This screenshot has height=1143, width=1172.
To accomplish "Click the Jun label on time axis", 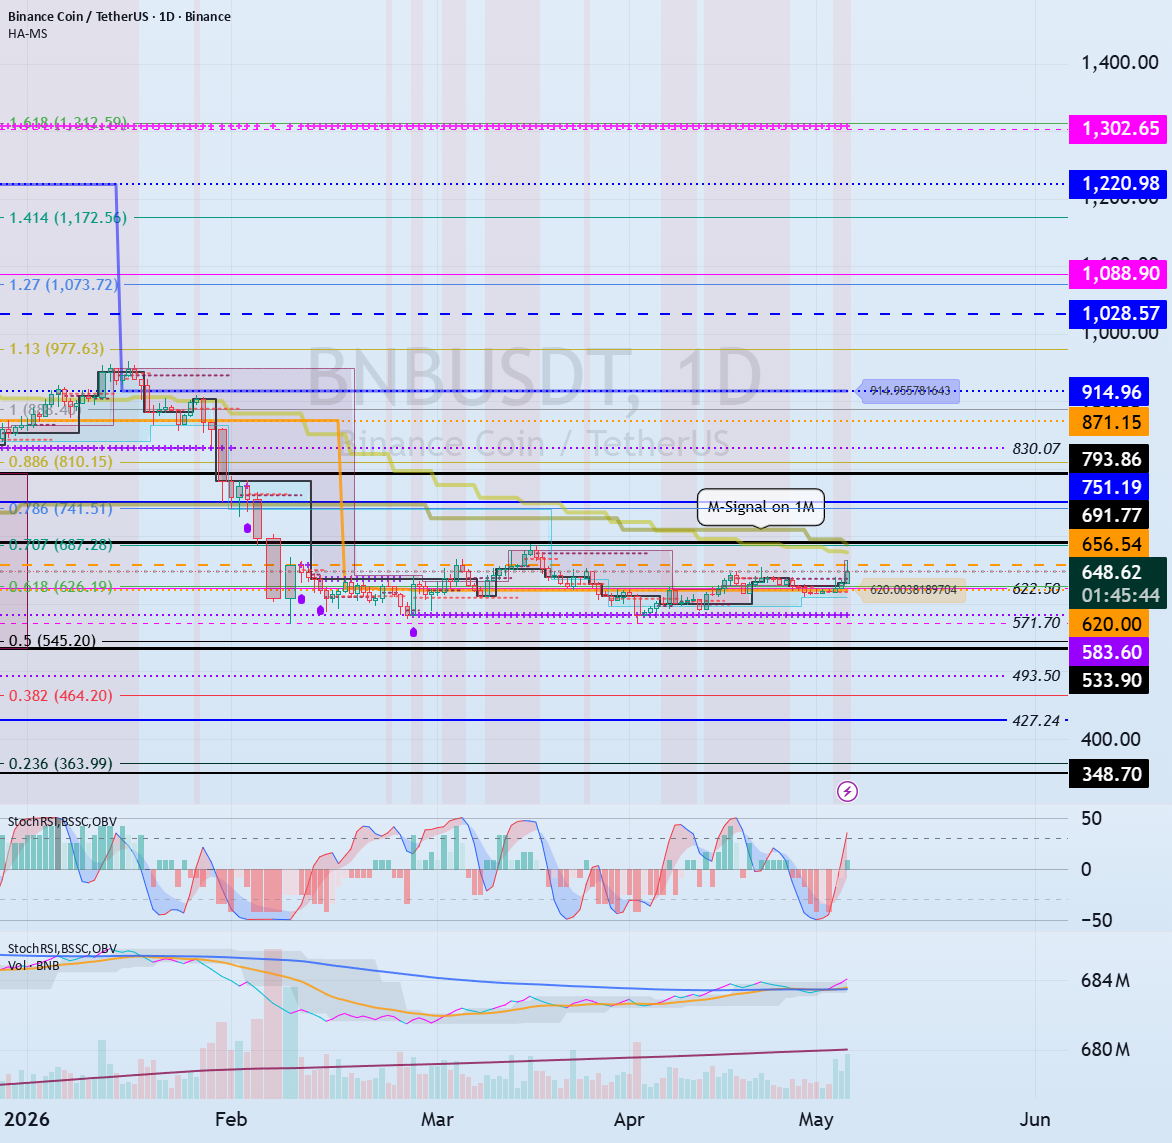I will click(x=1035, y=1119).
